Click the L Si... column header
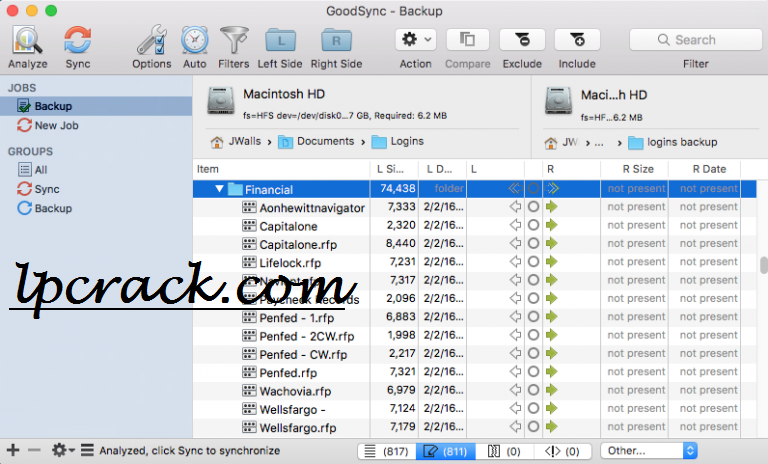The image size is (768, 464). coord(394,169)
